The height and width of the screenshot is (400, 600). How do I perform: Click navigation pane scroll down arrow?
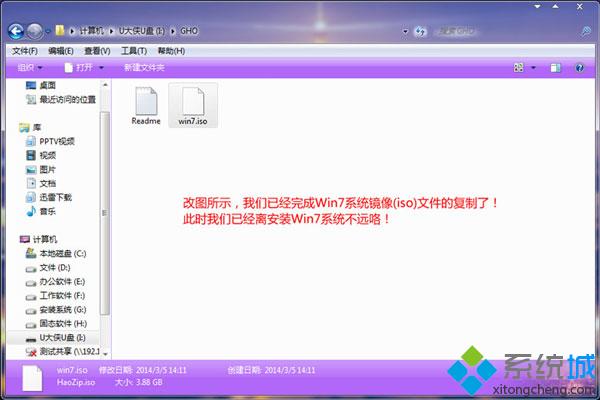pyautogui.click(x=105, y=354)
